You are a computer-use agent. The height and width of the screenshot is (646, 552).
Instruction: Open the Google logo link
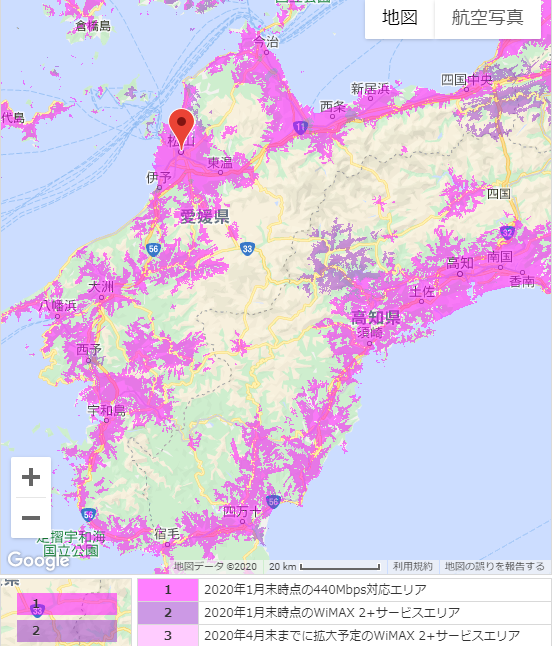[x=38, y=560]
